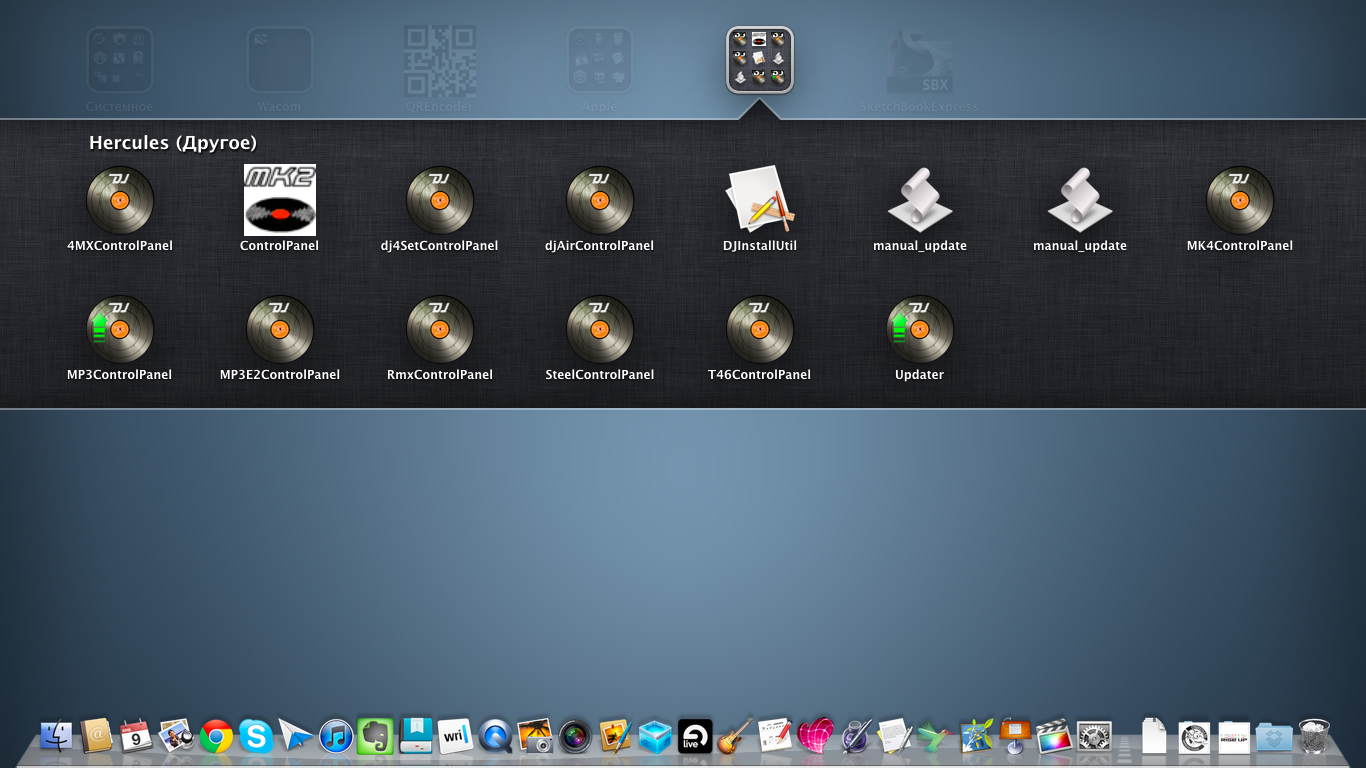This screenshot has height=768, width=1366.
Task: Launch TextEdit from the Dock
Action: point(895,736)
